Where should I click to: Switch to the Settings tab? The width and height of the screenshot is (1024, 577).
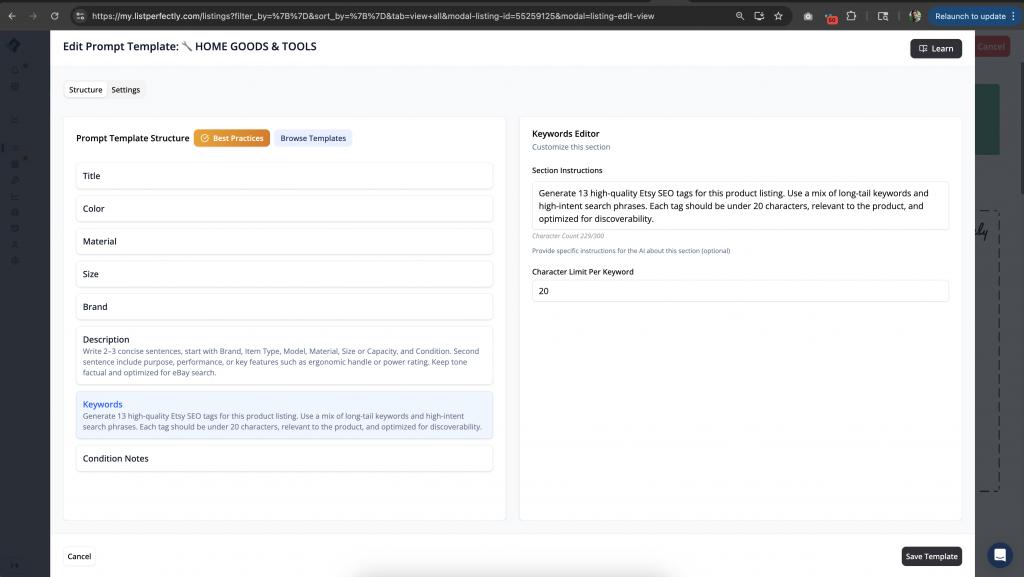(126, 89)
